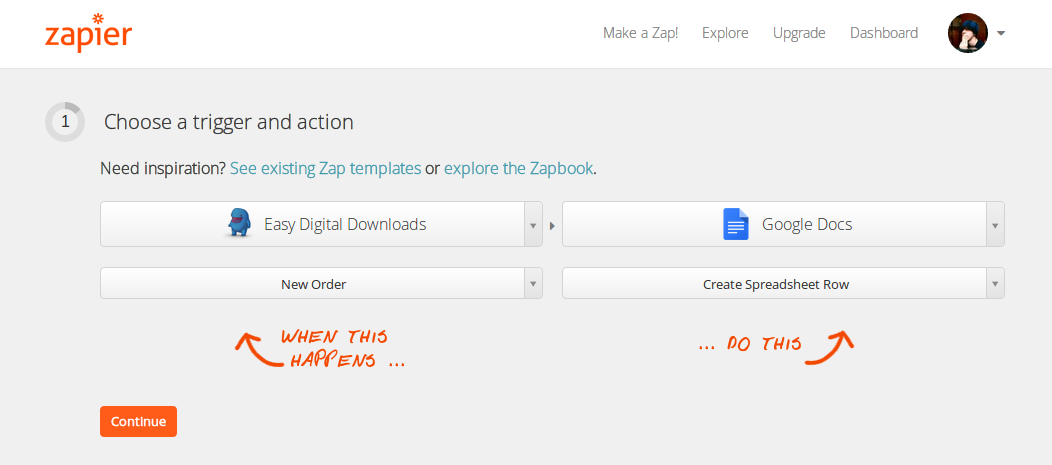Click the arrow between trigger and action apps
The image size is (1052, 465).
(552, 225)
